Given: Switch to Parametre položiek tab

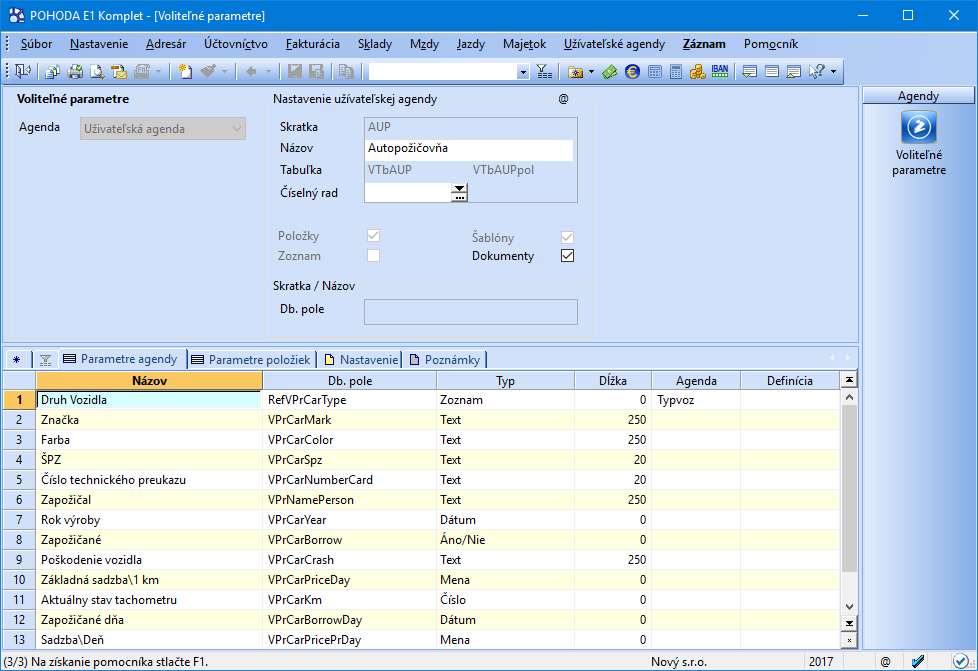Looking at the screenshot, I should [251, 360].
